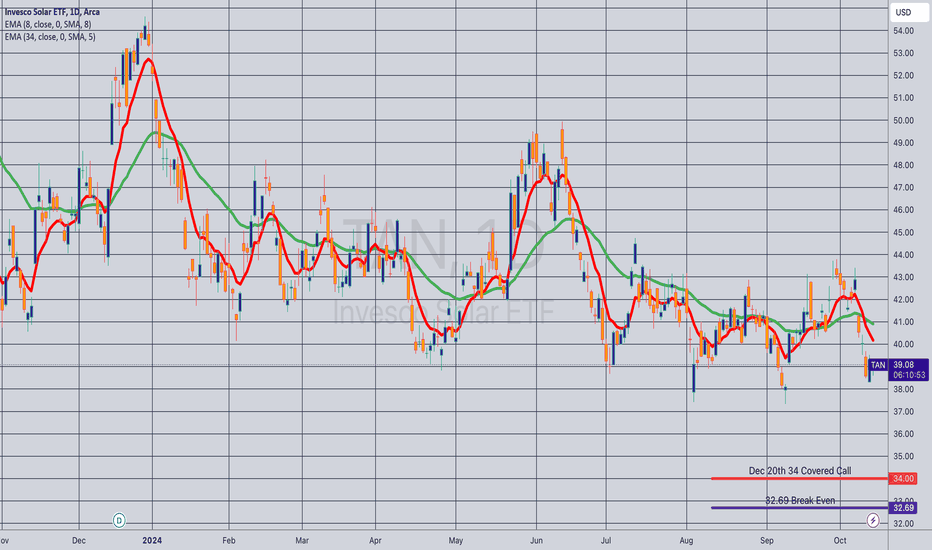932x550 pixels.
Task: Click the 45.00 price axis label
Action: pos(903,232)
